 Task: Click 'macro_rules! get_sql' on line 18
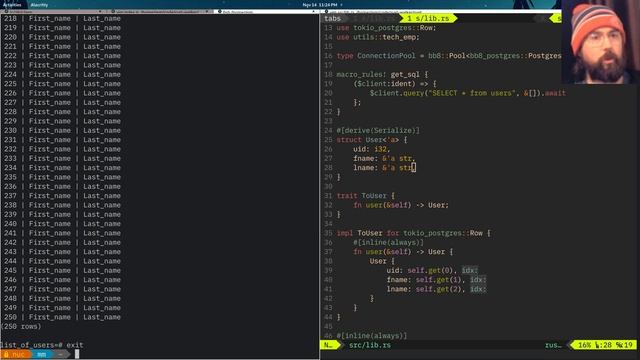(378, 75)
